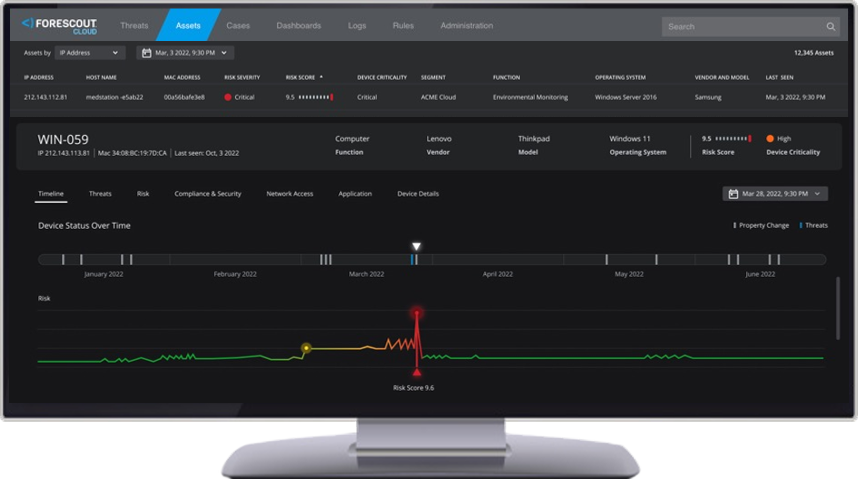Click the 12,345 Assets count
The width and height of the screenshot is (858, 479).
click(814, 53)
